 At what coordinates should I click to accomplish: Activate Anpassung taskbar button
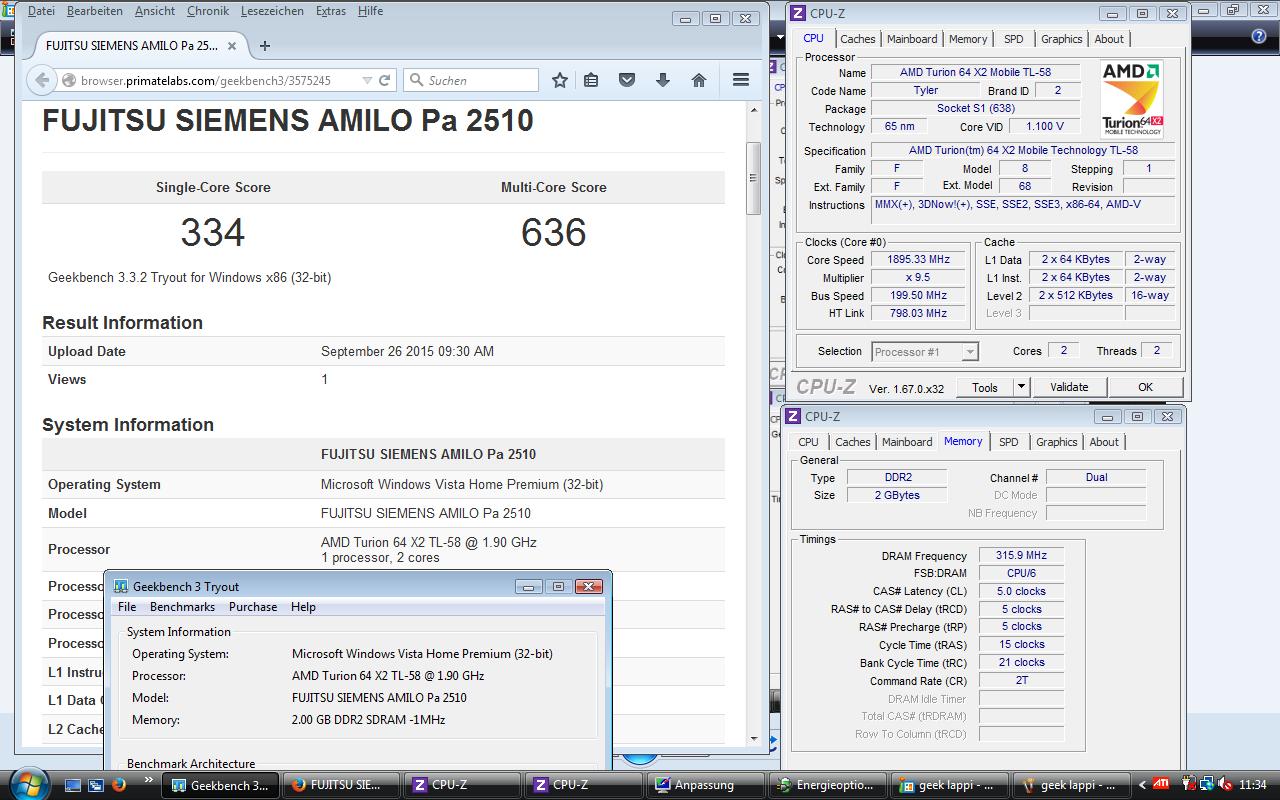tap(705, 785)
